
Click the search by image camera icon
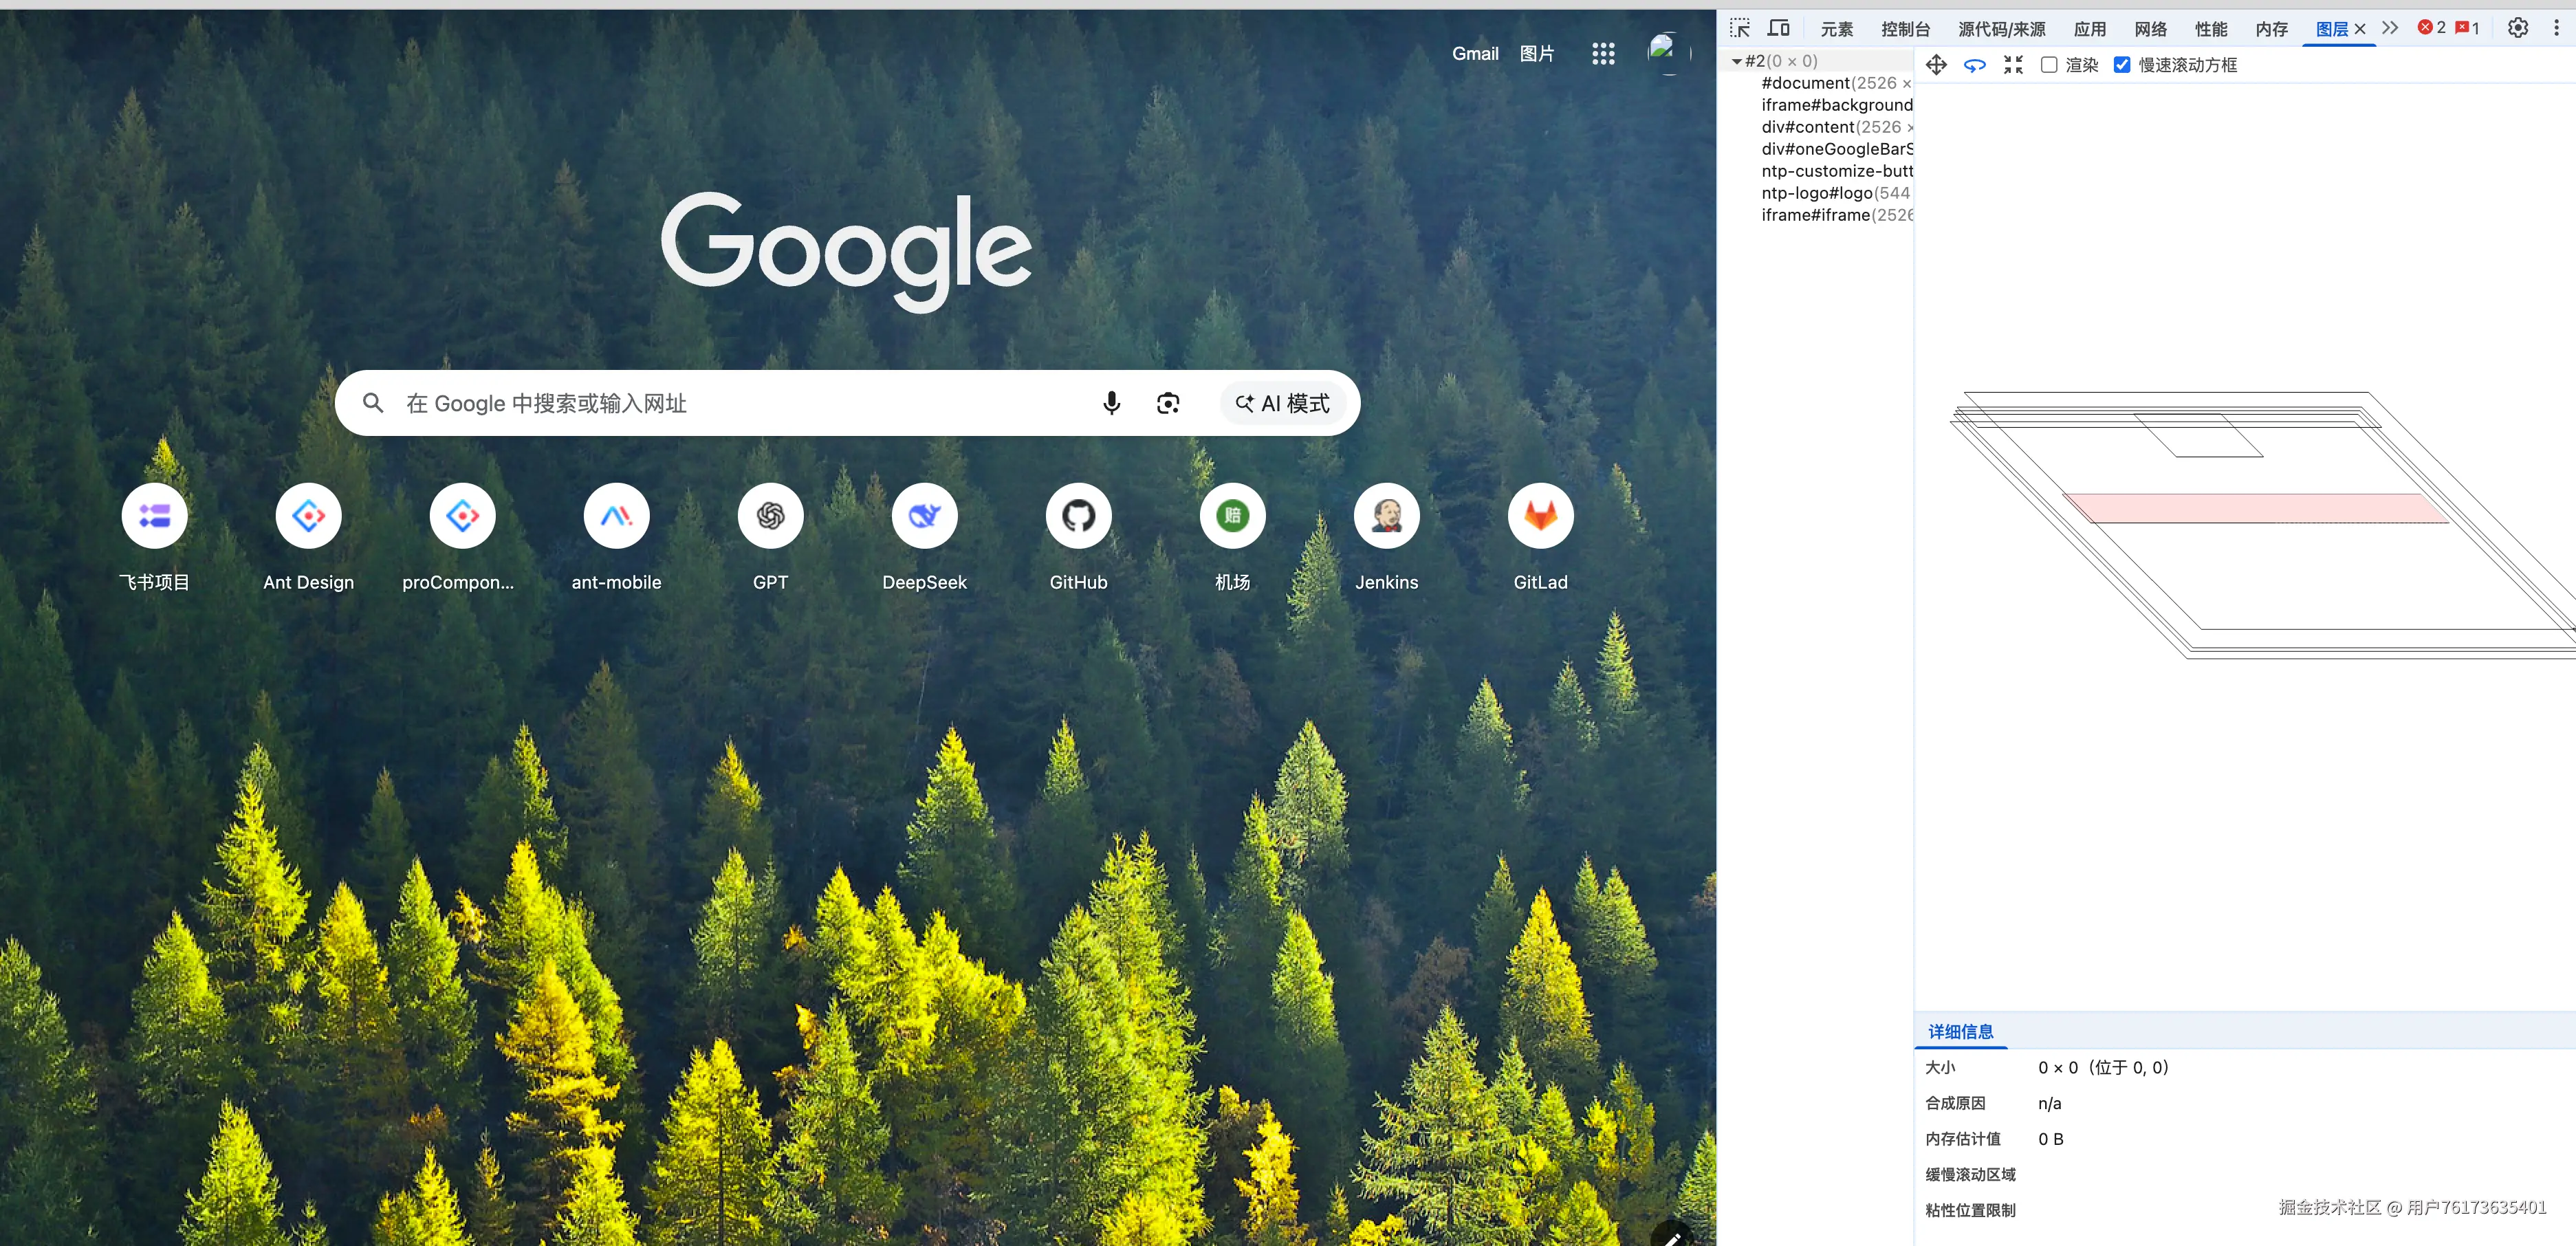pos(1167,403)
